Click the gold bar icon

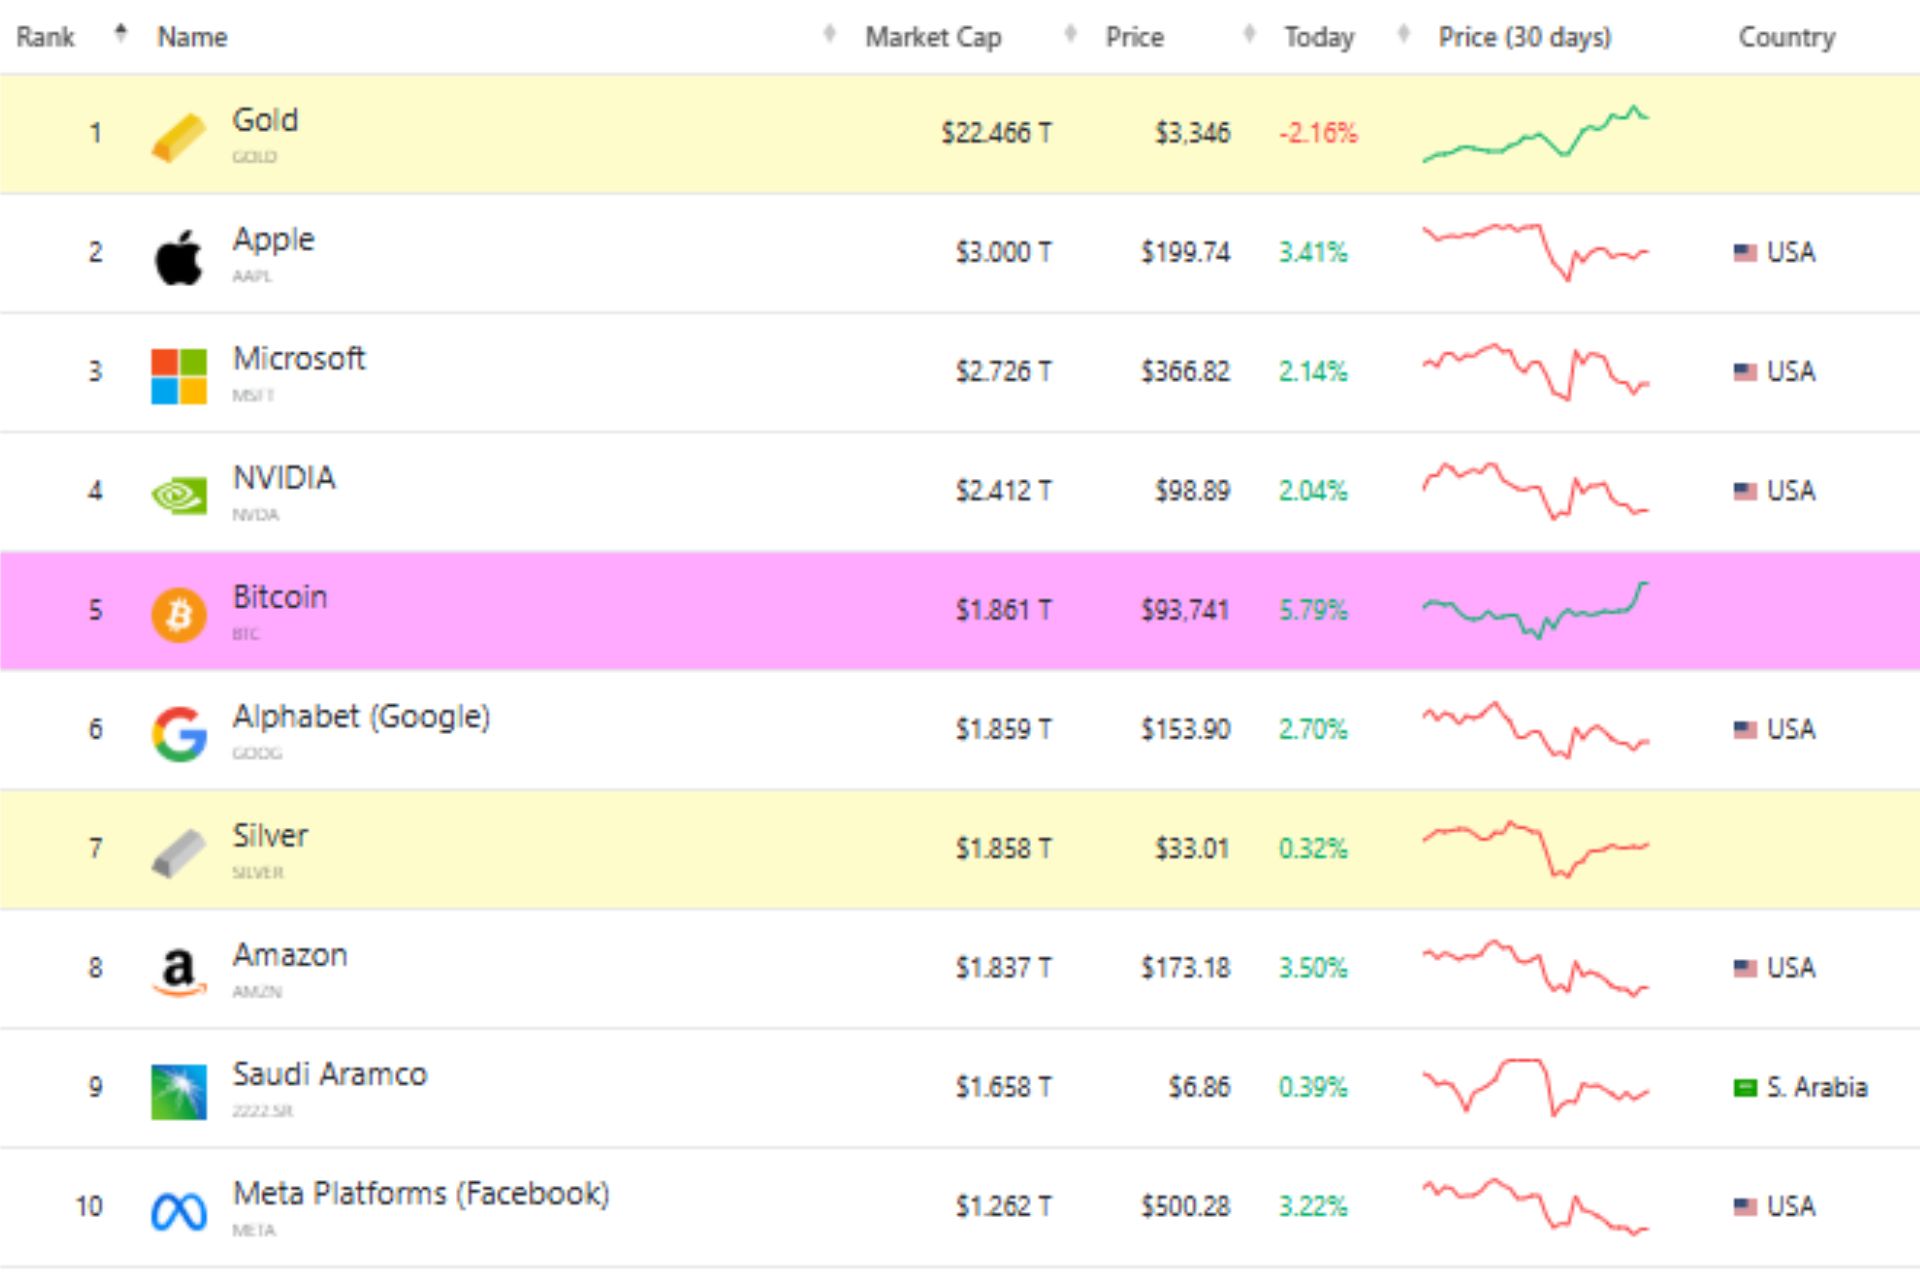(178, 136)
